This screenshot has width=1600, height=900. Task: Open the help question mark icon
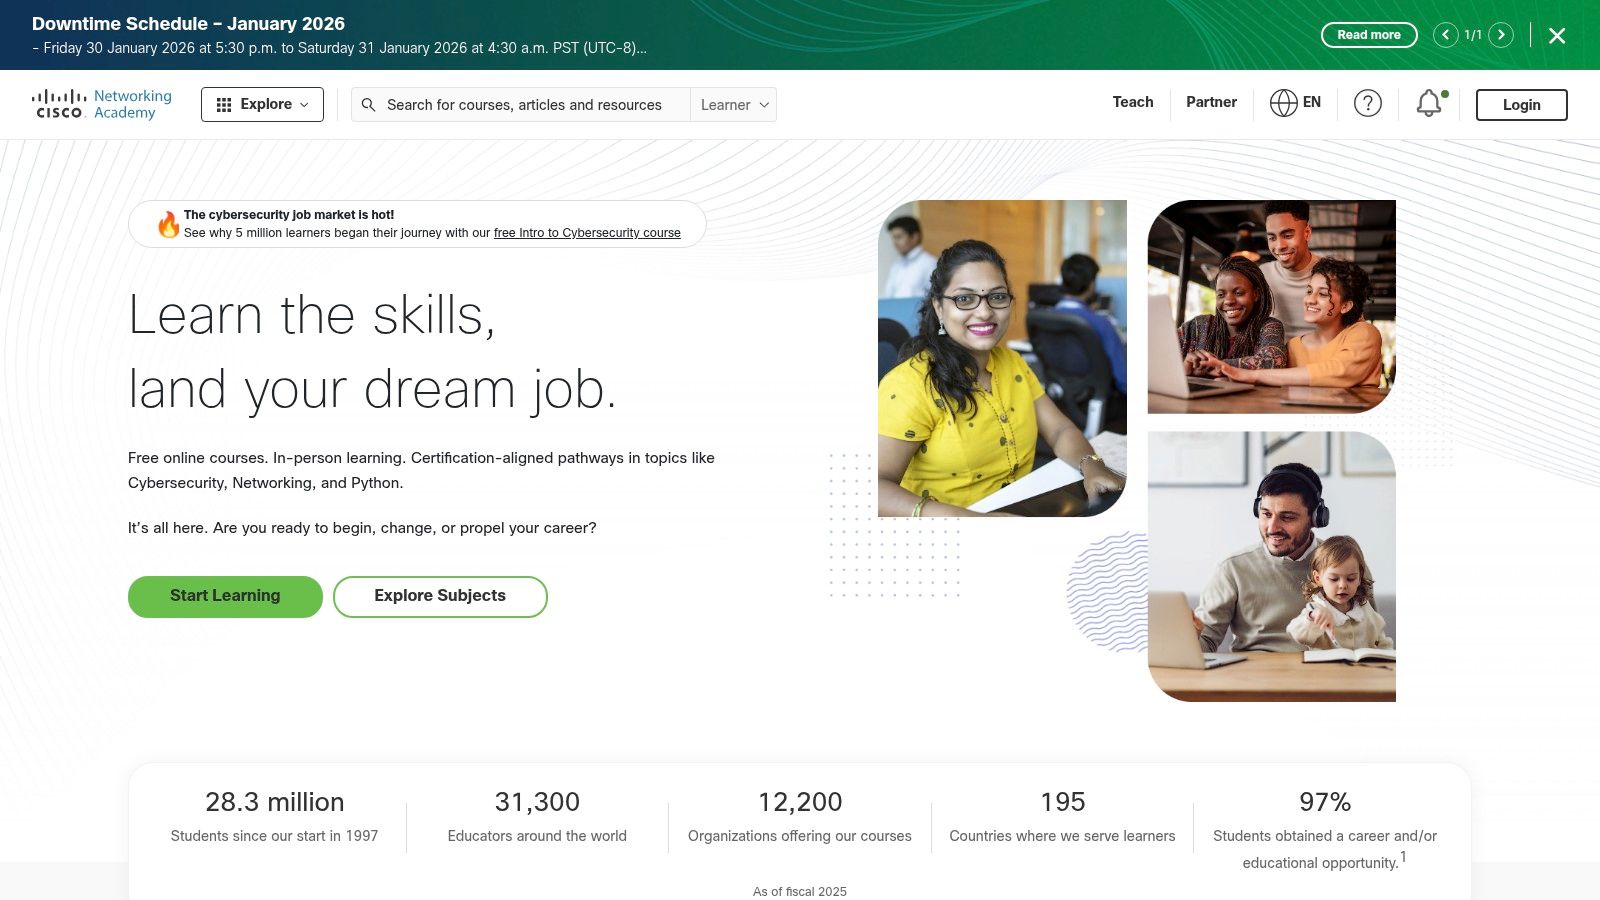click(1368, 103)
